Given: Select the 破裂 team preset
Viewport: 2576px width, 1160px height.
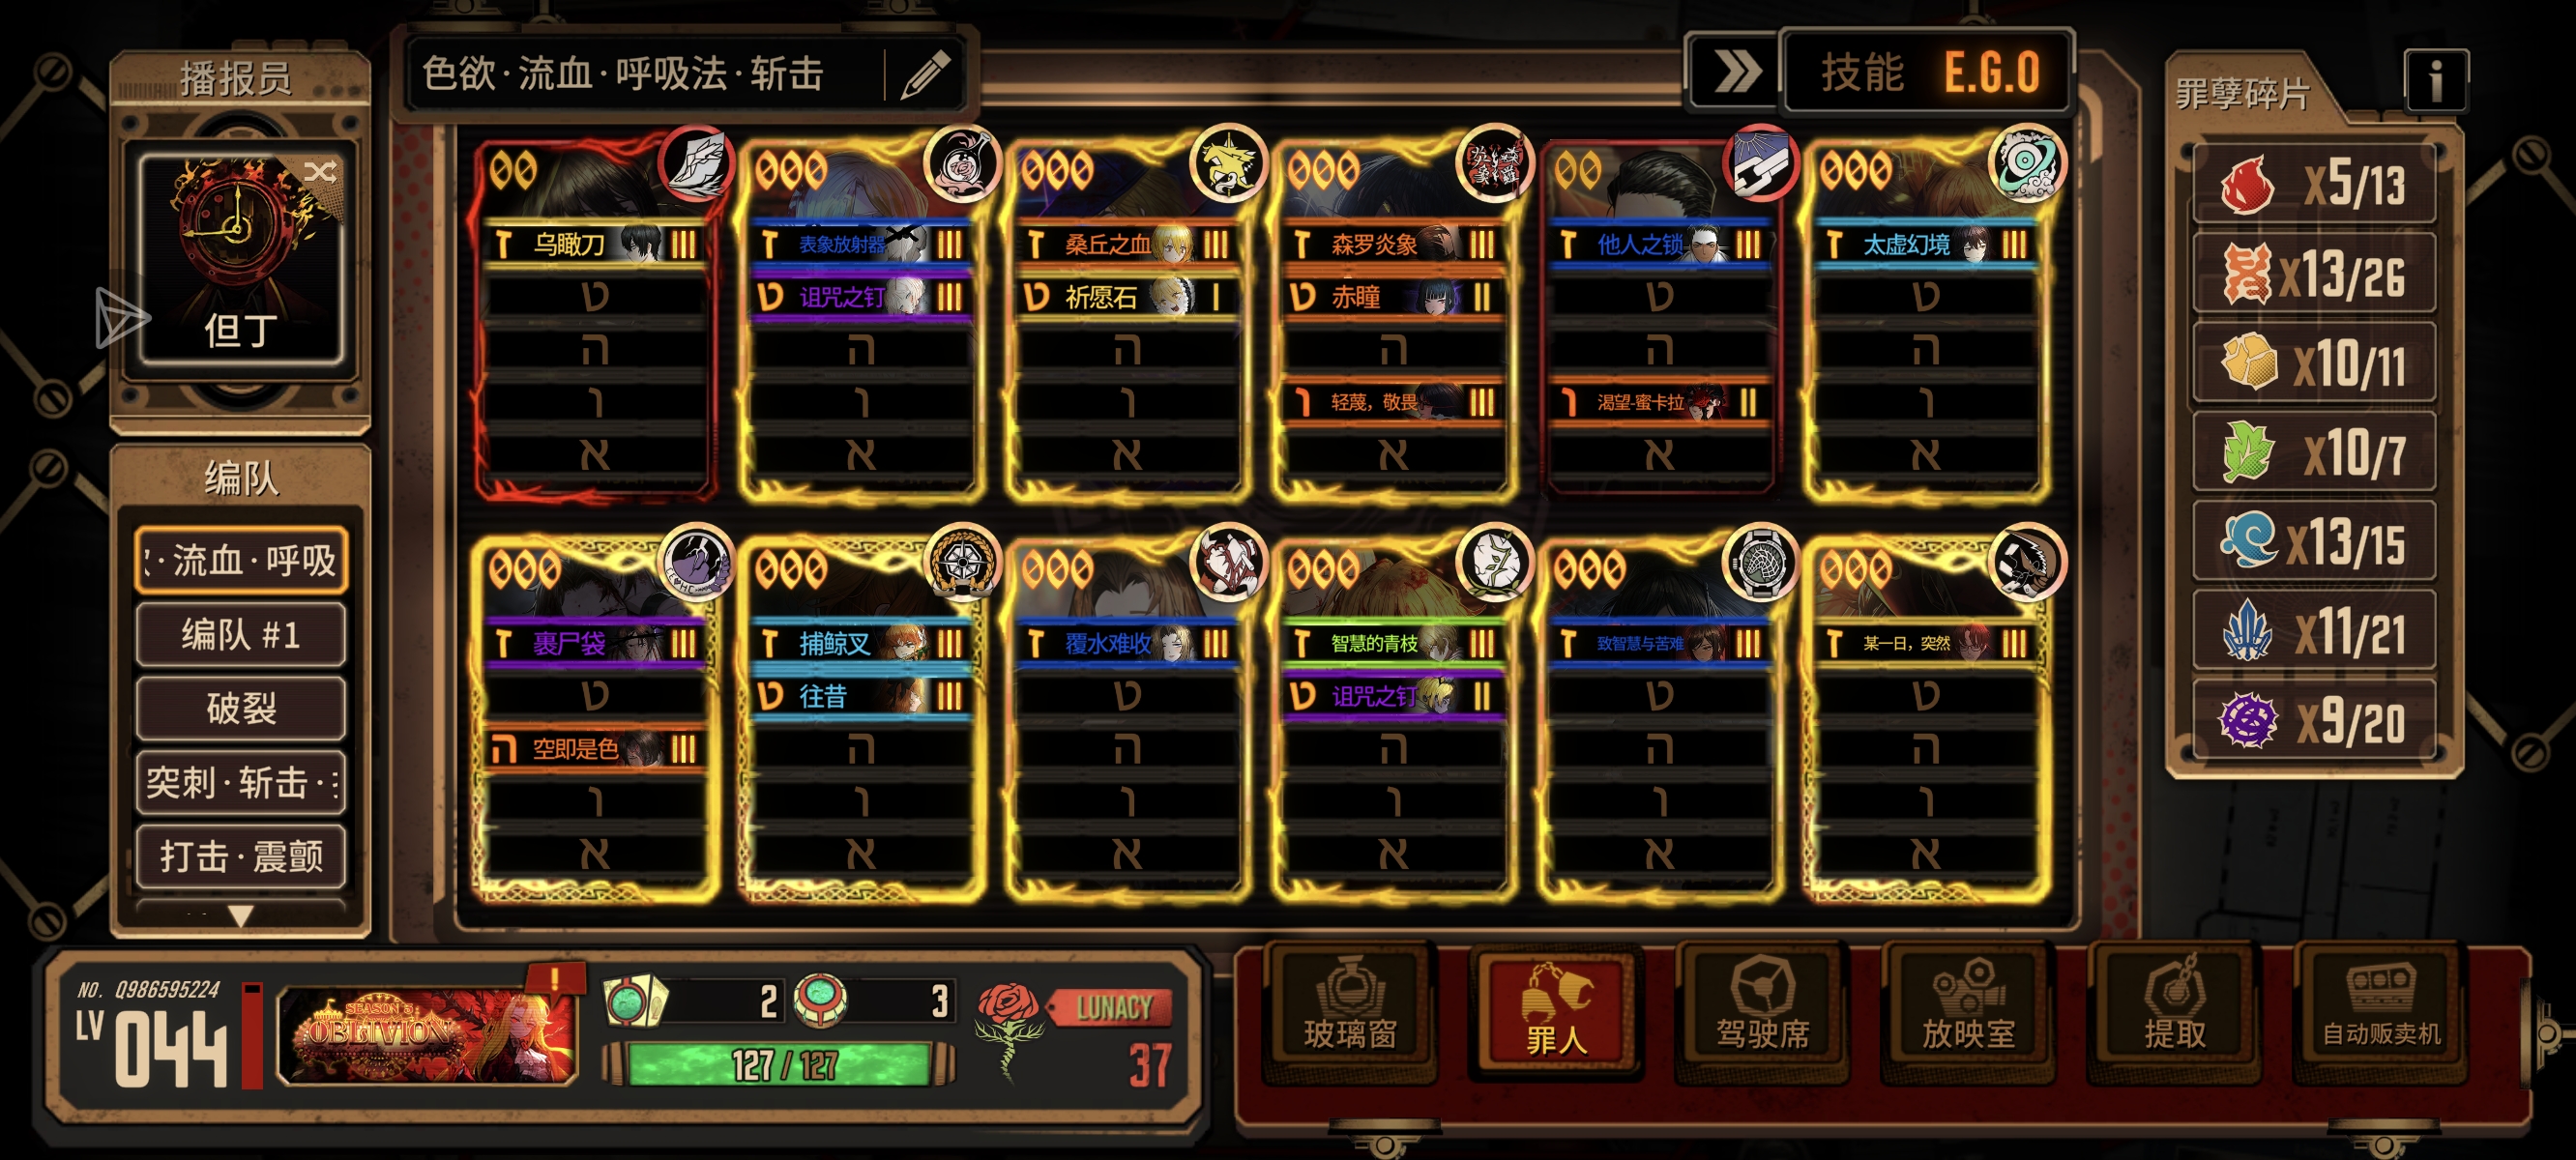Looking at the screenshot, I should (241, 708).
